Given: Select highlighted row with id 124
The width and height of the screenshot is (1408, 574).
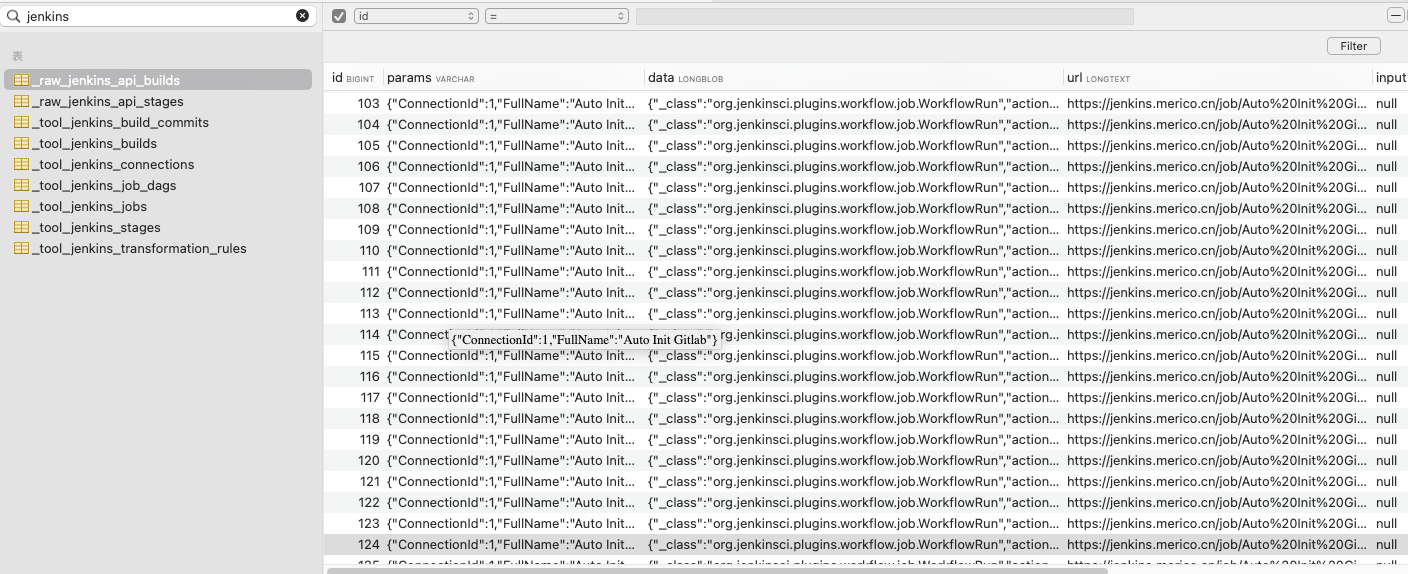Looking at the screenshot, I should pos(865,544).
